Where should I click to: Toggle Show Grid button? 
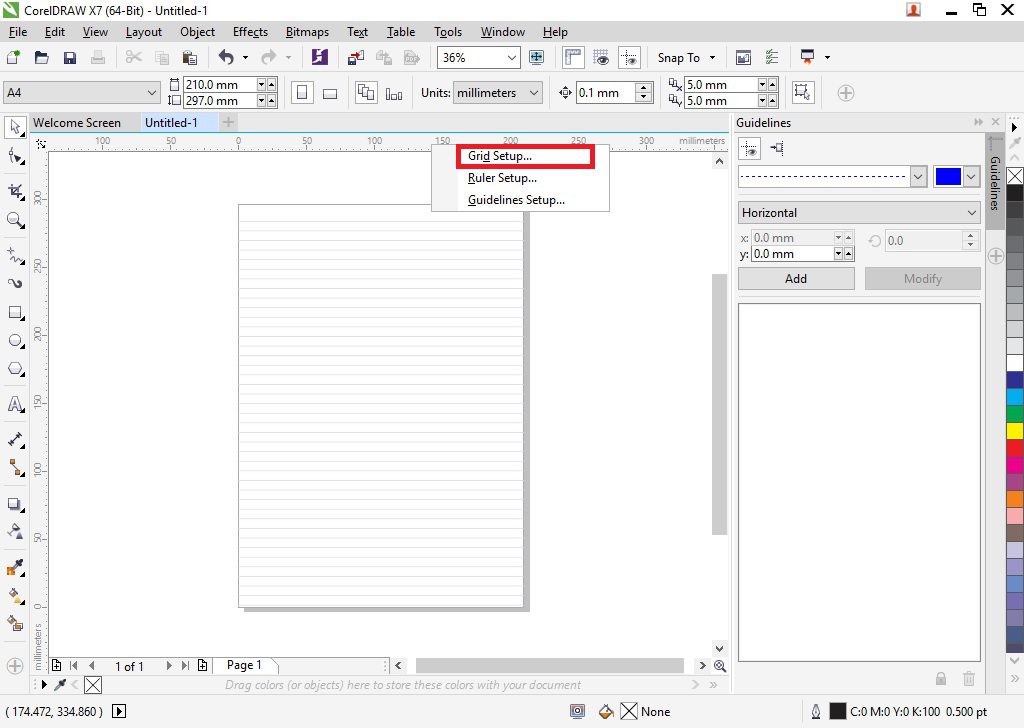click(601, 57)
